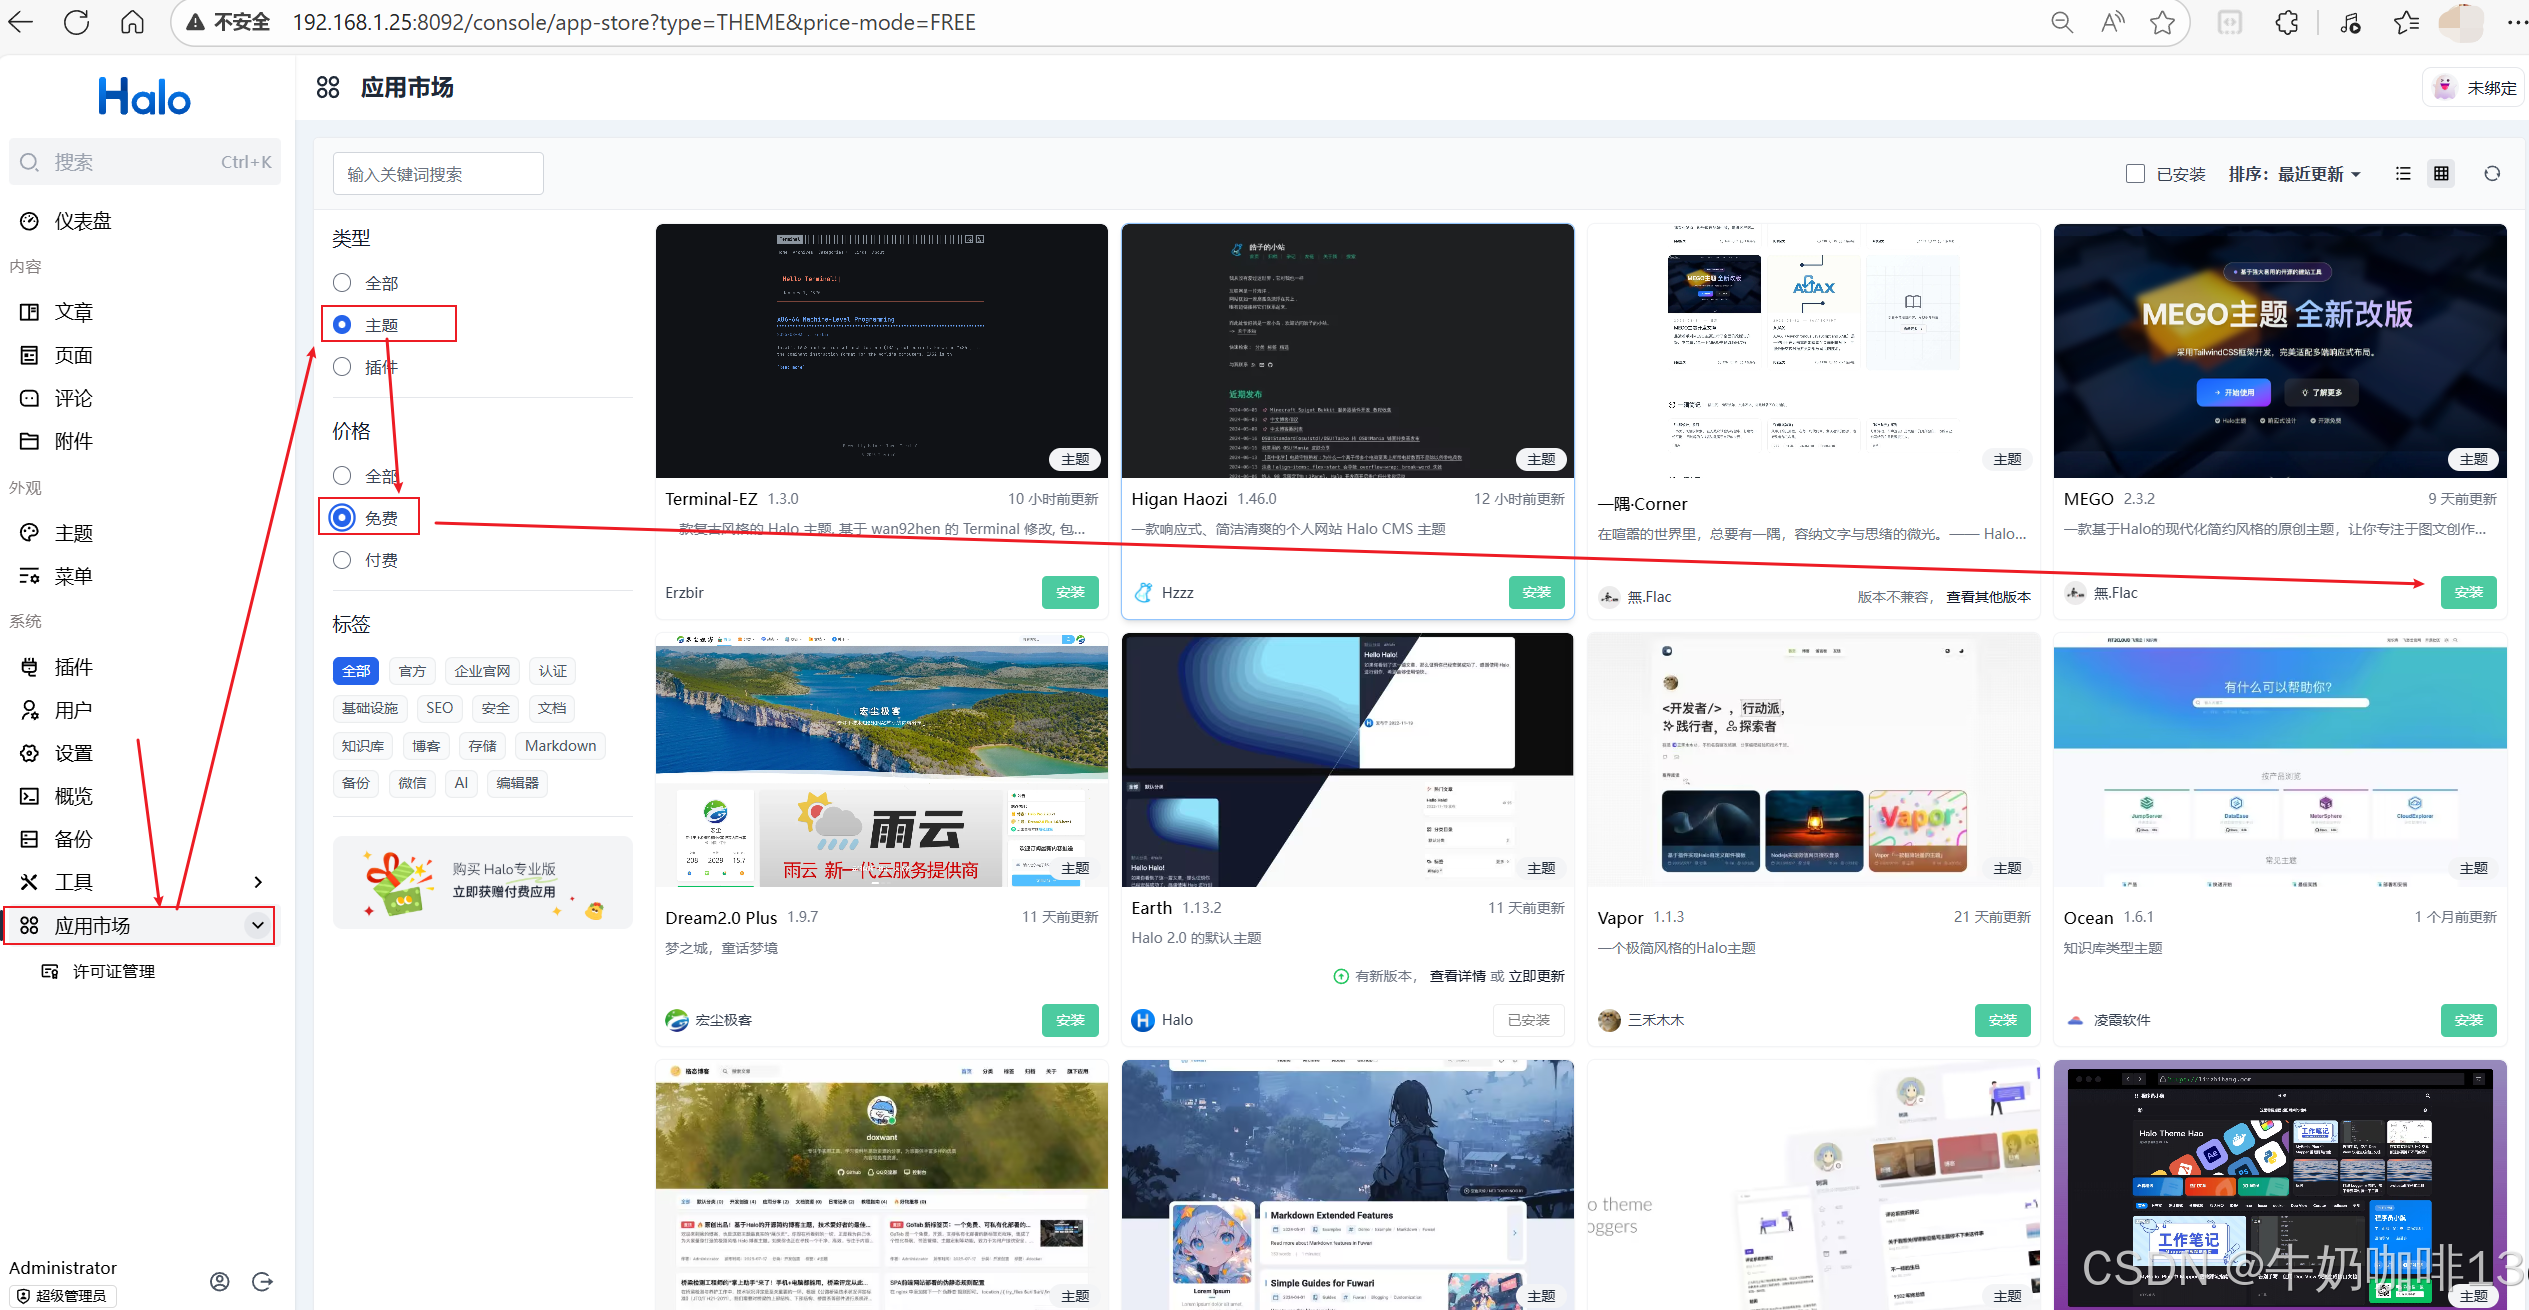Screen dimensions: 2529x1310
Task: Click 立即更新 link on Earth theme
Action: [x=1536, y=976]
